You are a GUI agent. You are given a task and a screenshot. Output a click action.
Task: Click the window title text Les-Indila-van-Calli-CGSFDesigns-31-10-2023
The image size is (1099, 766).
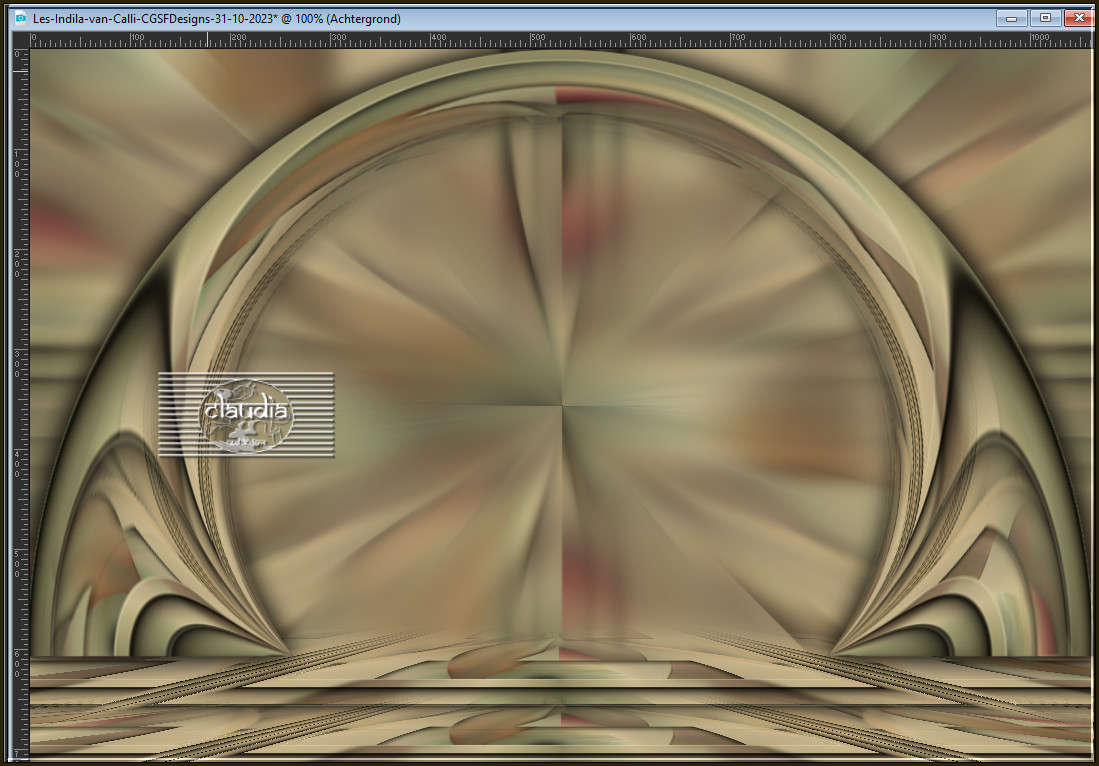pos(153,19)
